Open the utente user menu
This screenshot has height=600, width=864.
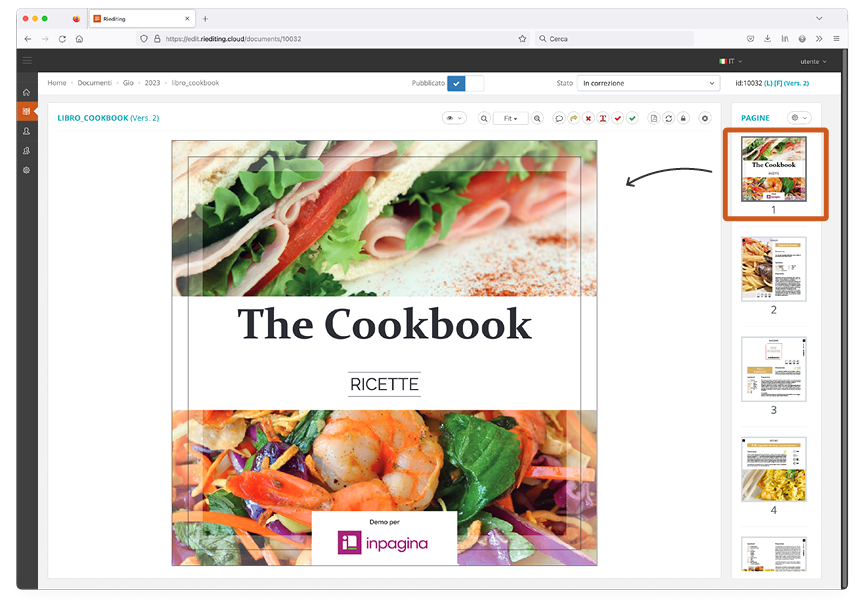tap(806, 61)
